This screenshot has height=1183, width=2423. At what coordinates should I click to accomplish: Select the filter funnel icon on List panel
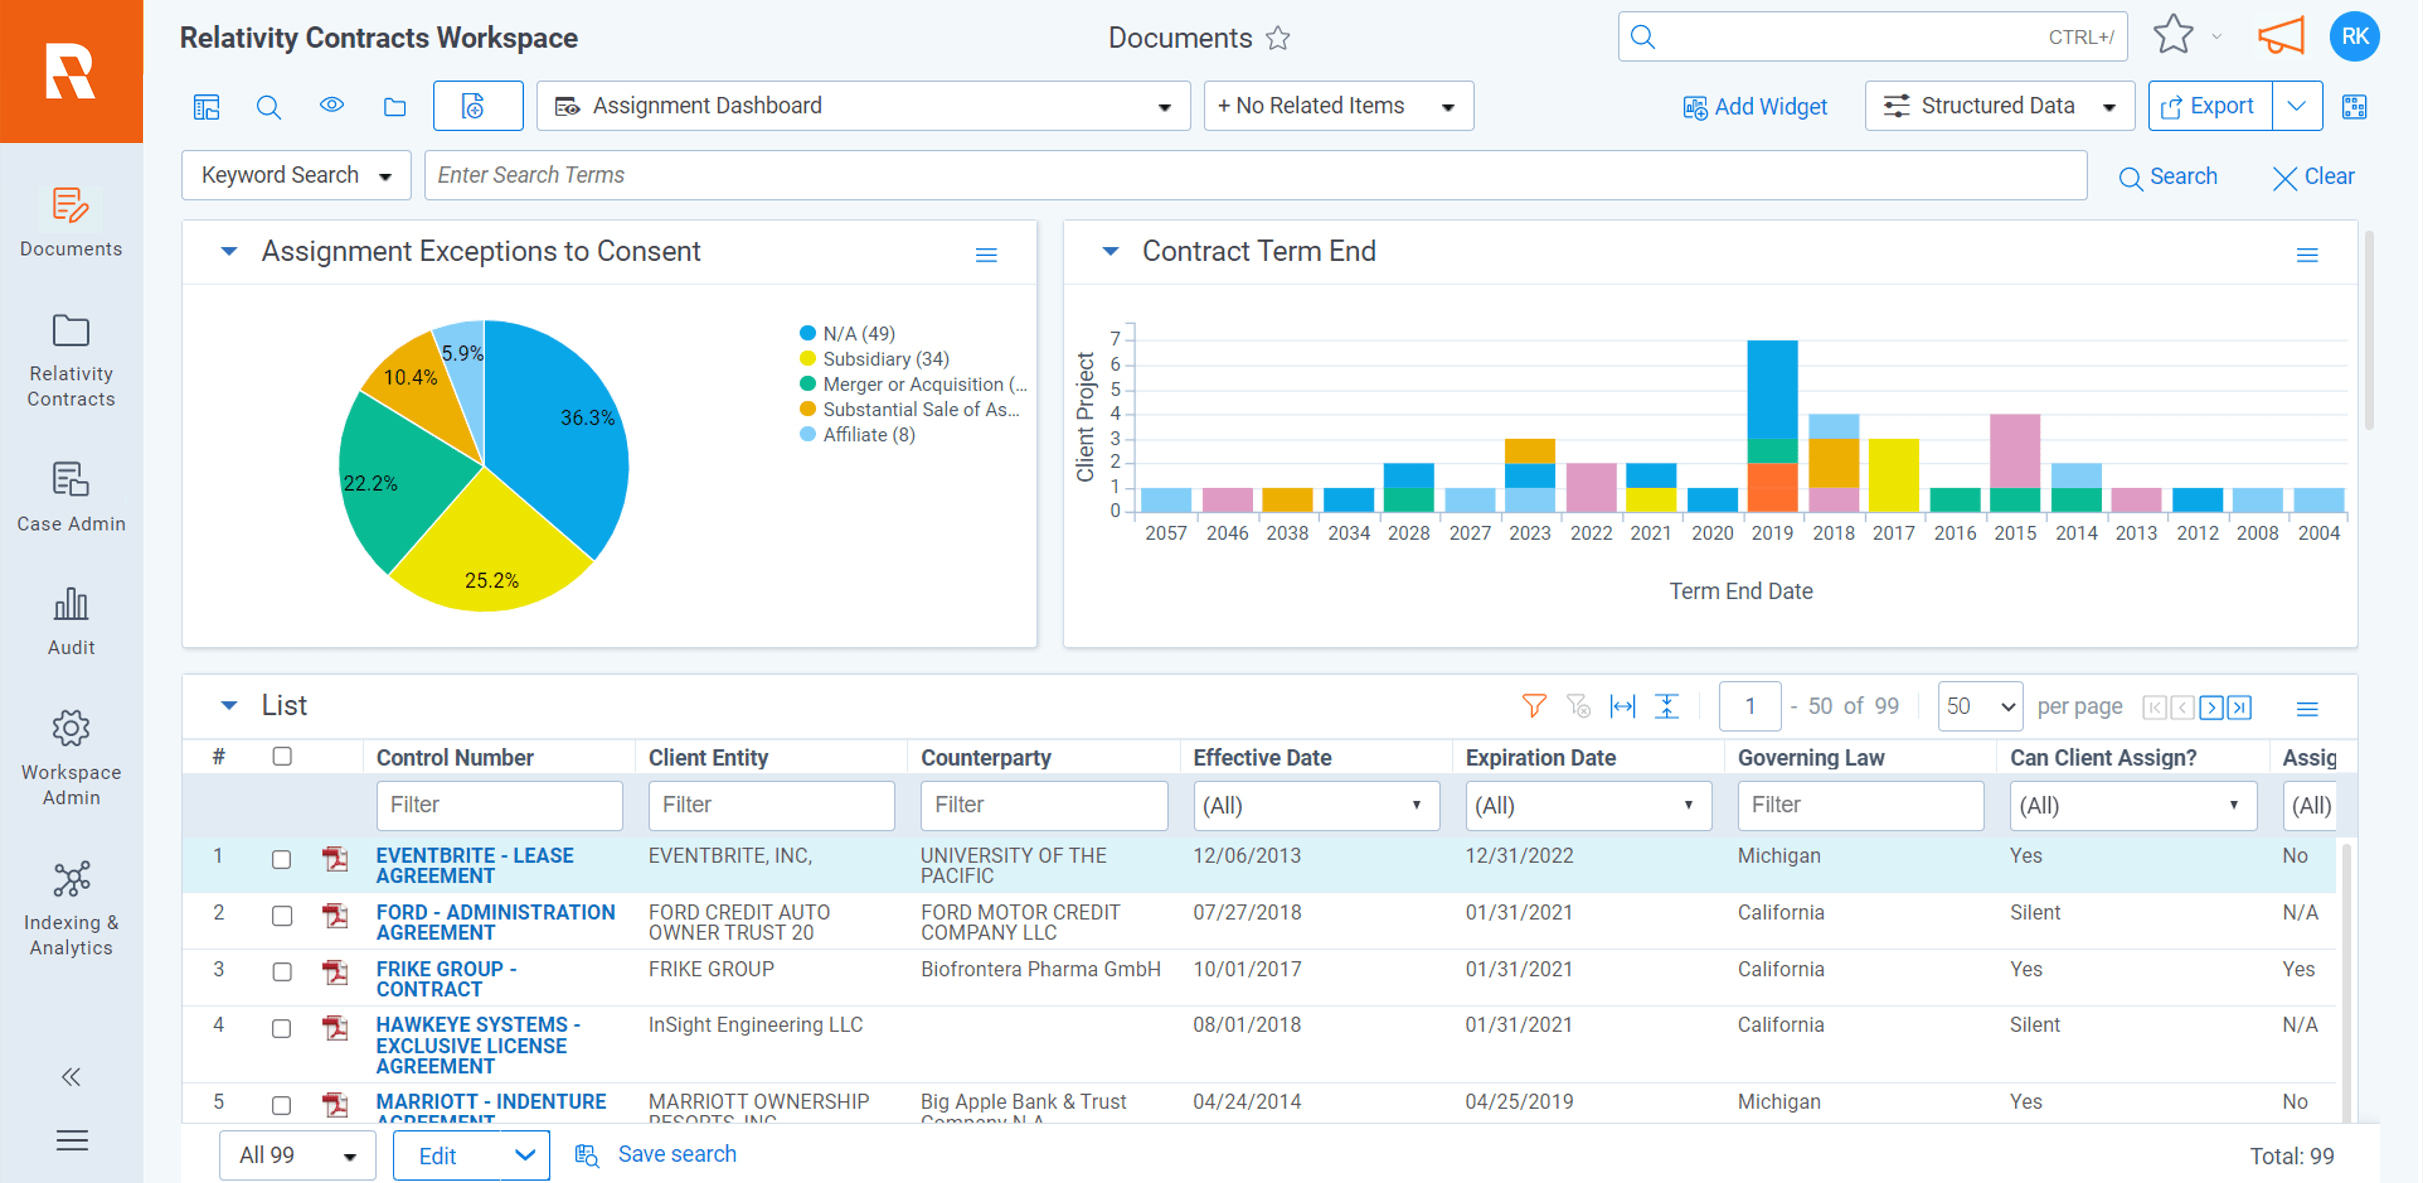[x=1533, y=706]
